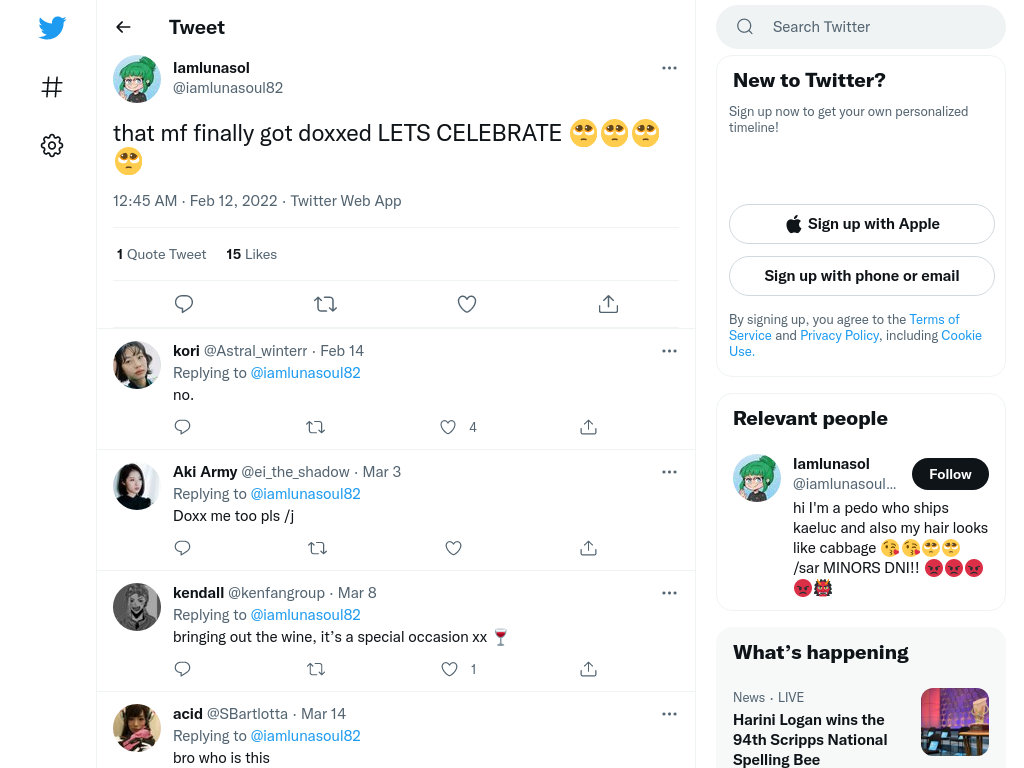Screen dimensions: 1024x768
Task: Open Explore via the hashtag icon
Action: [52, 87]
